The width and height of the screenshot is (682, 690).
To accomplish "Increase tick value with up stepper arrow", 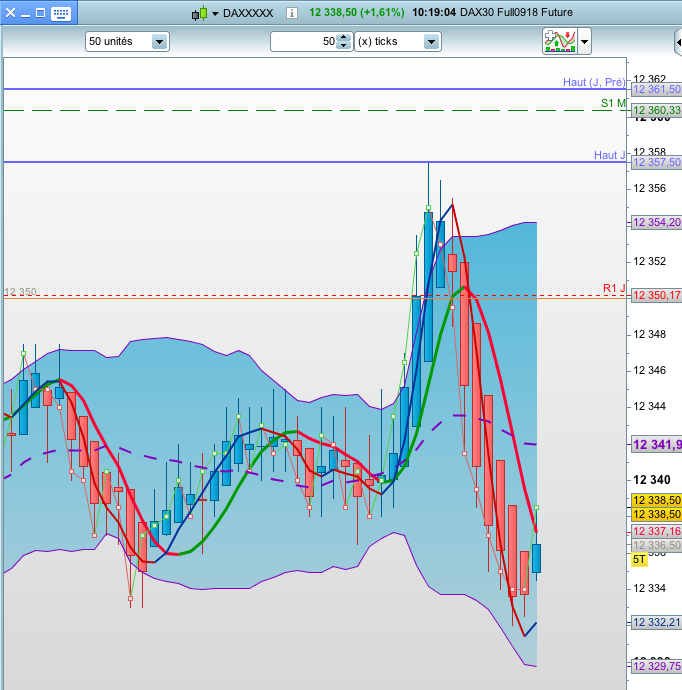I will [x=344, y=37].
